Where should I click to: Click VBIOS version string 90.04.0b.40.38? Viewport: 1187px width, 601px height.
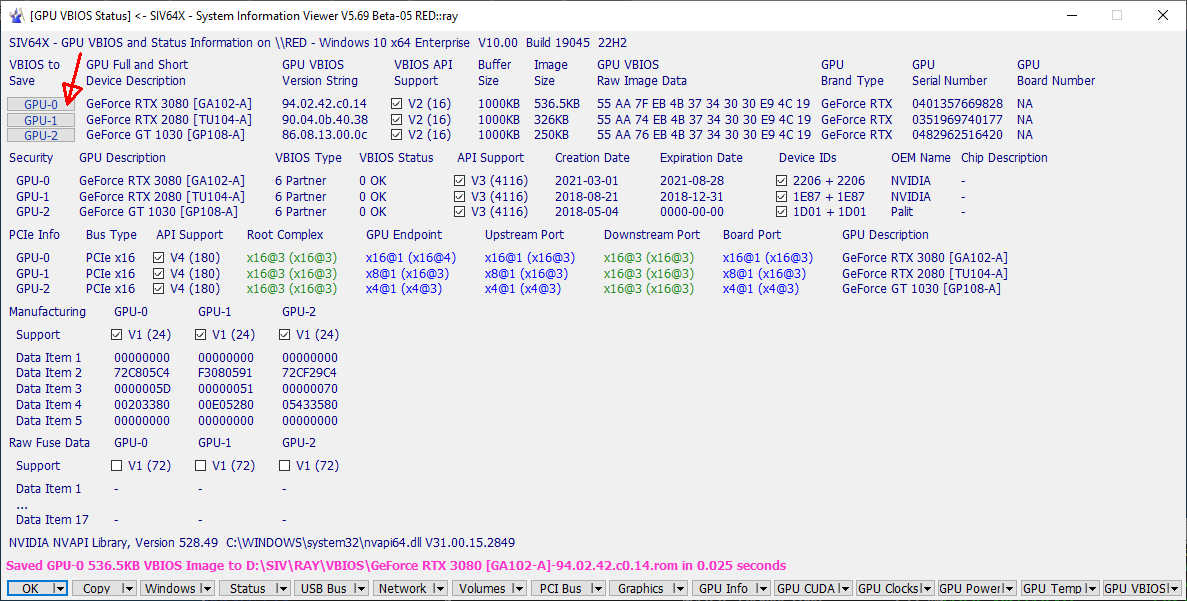[325, 120]
